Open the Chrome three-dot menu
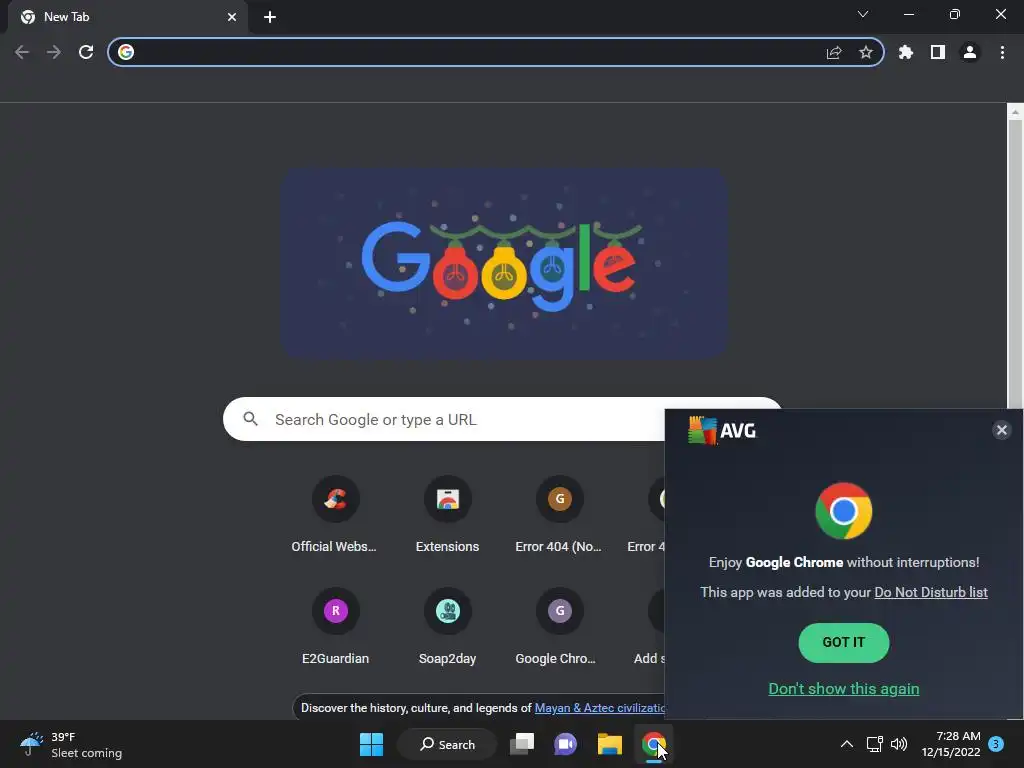The height and width of the screenshot is (768, 1024). click(x=1002, y=52)
